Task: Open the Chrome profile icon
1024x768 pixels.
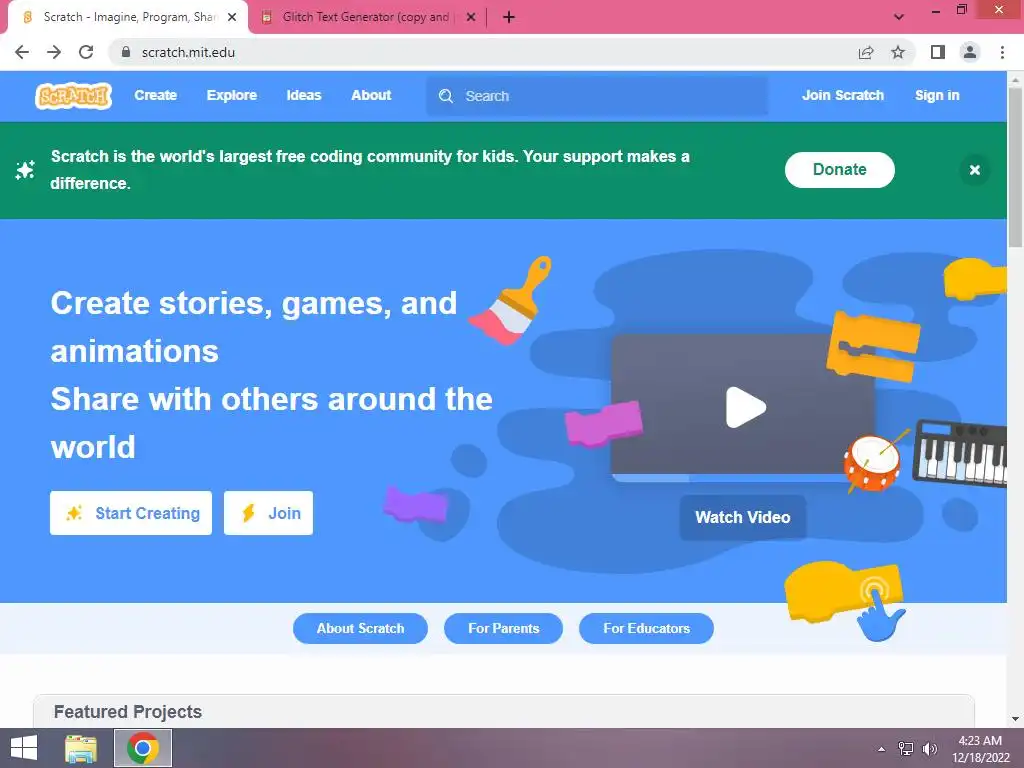Action: (x=970, y=52)
